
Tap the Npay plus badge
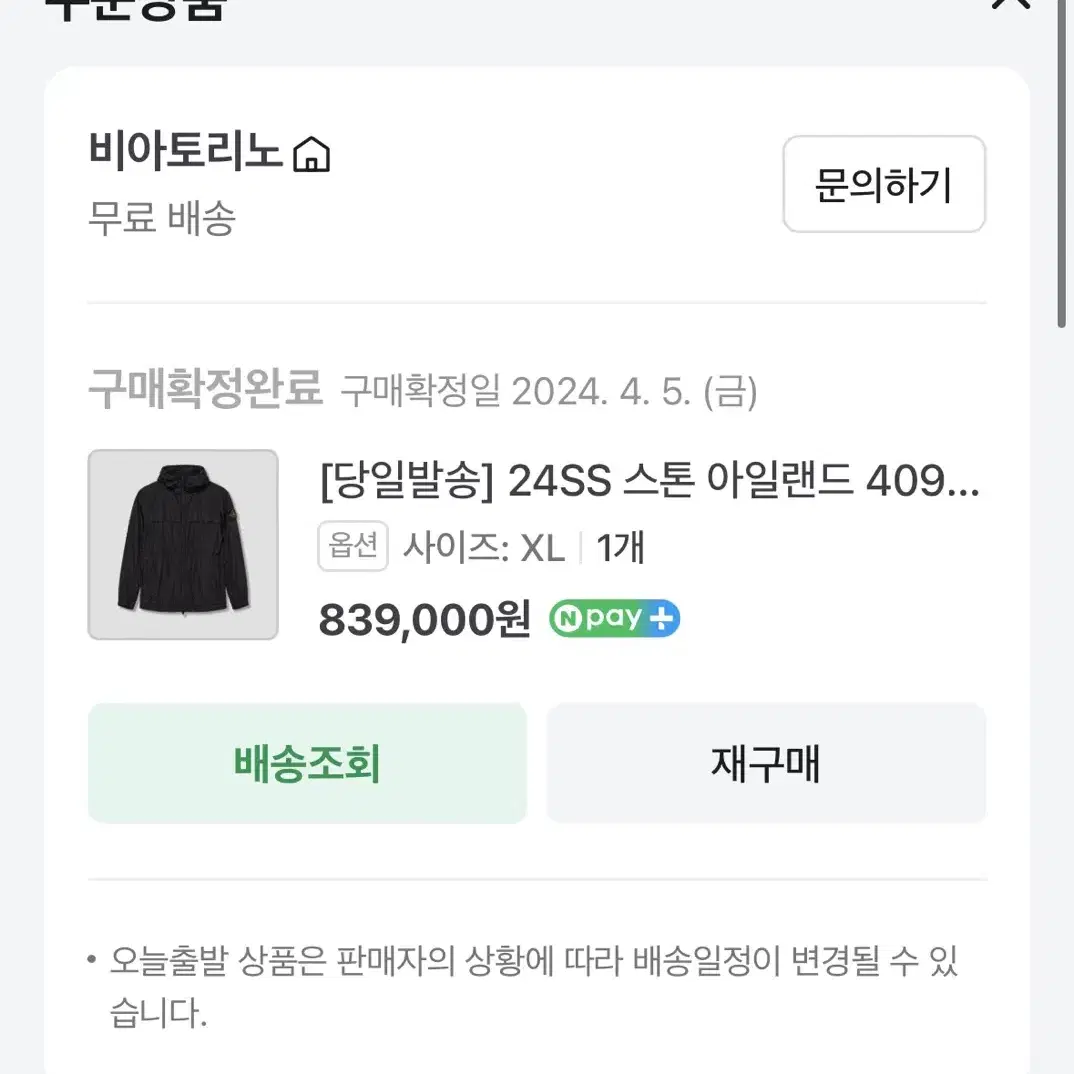614,619
